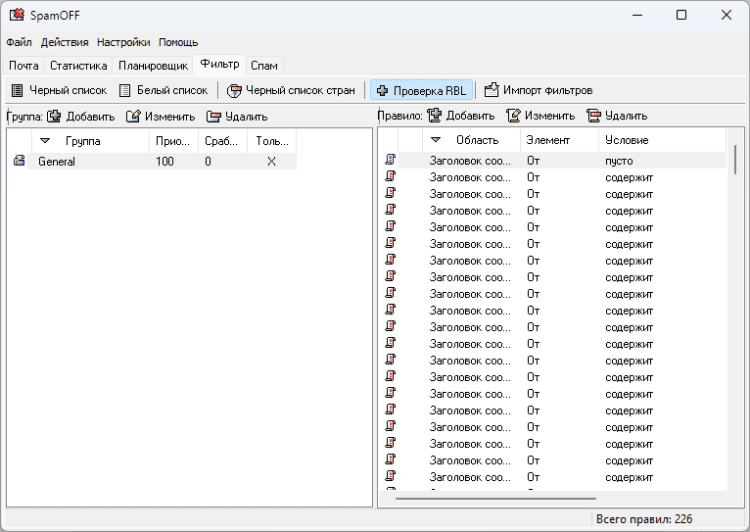The image size is (750, 532).
Task: Open the Файл menu
Action: (19, 42)
